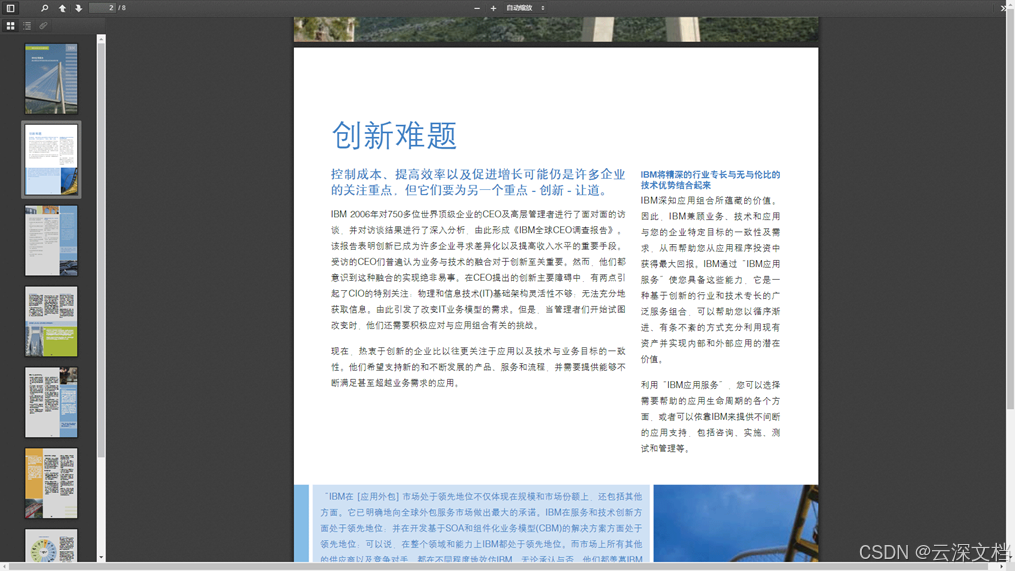The height and width of the screenshot is (571, 1015).
Task: Open page 1 thumbnail with bridge cover
Action: (x=51, y=79)
